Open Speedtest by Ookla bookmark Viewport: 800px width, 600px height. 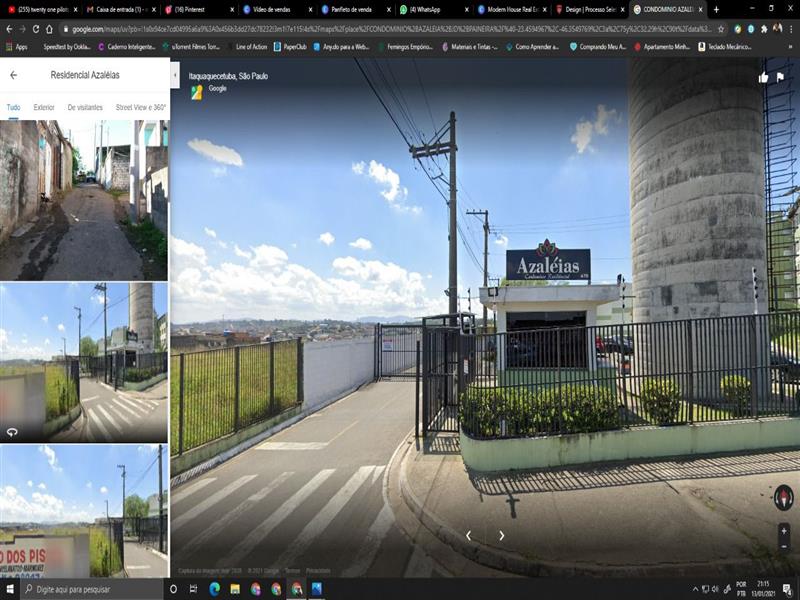(62, 47)
